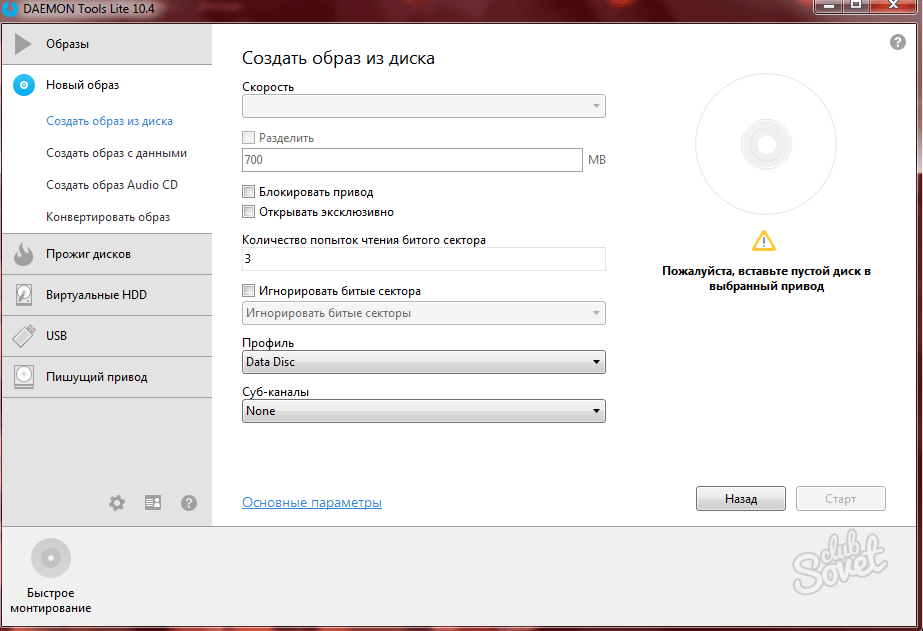Open the Скорость dropdown list

pyautogui.click(x=424, y=106)
